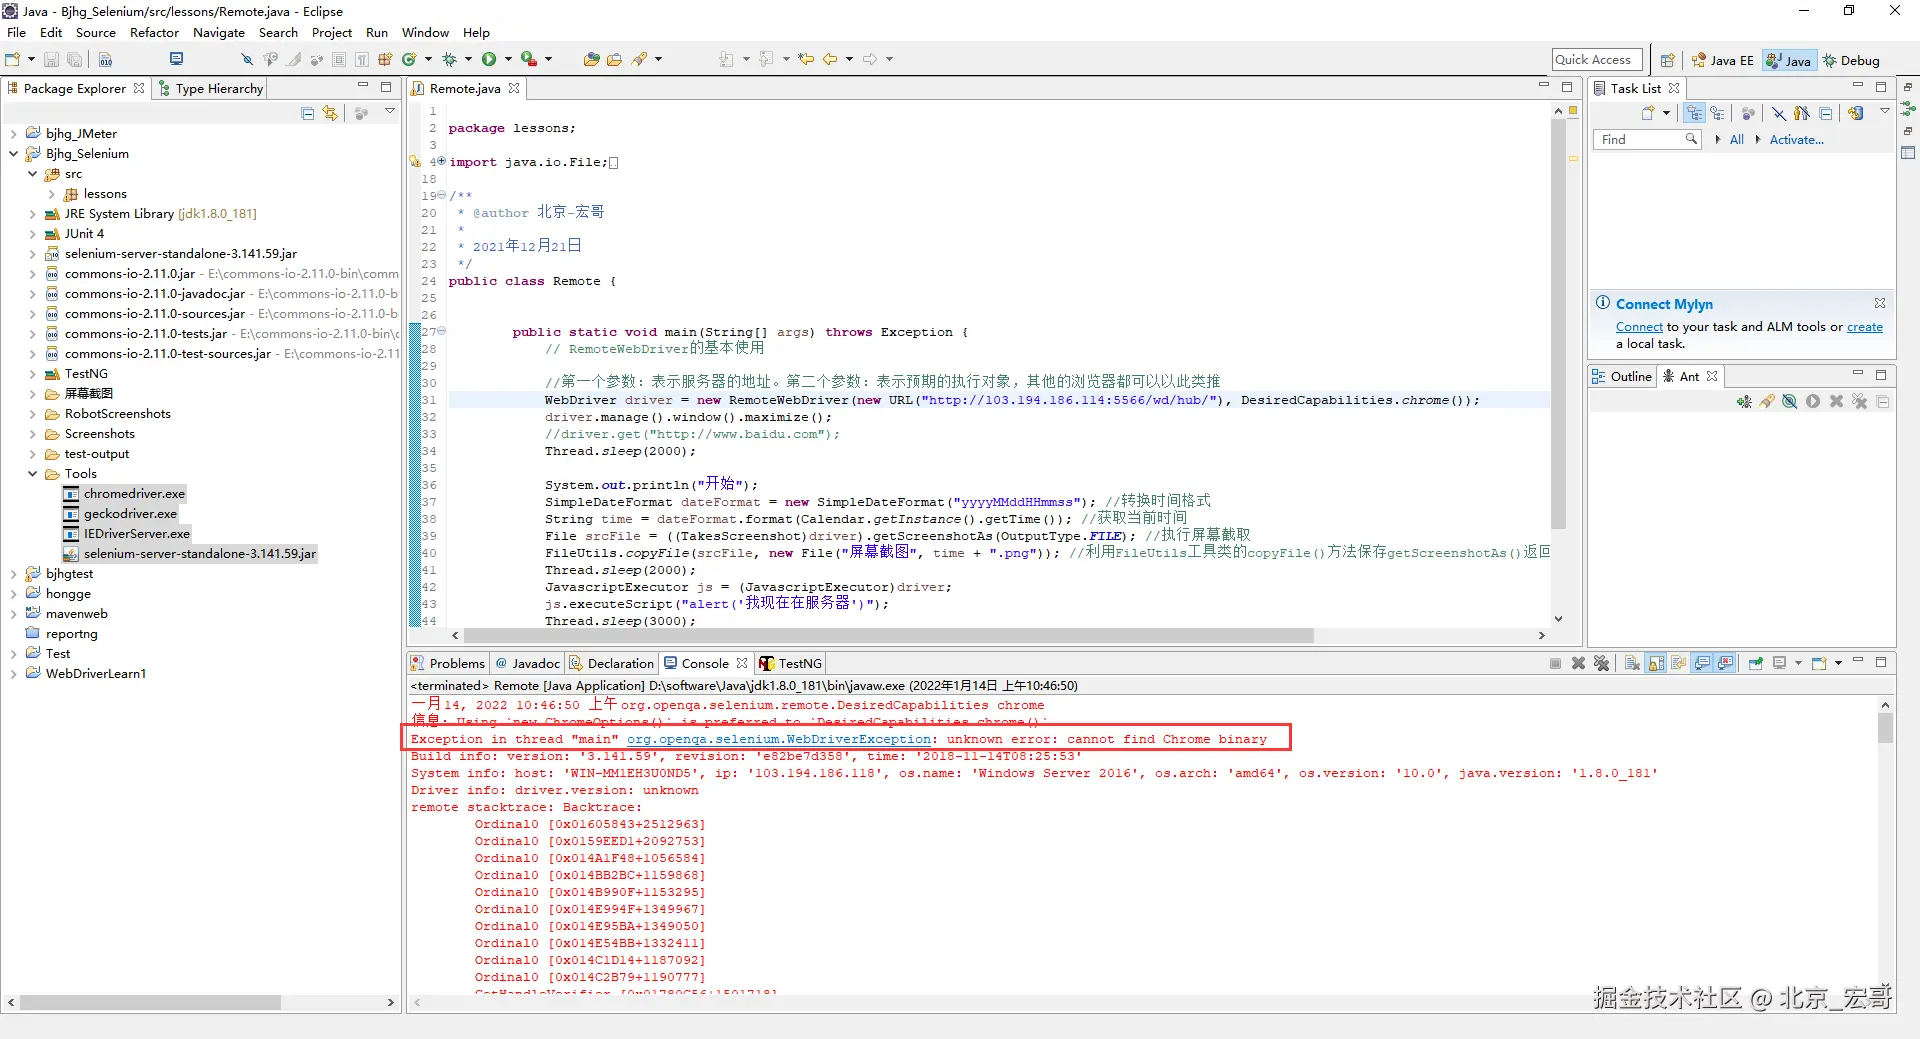Click the editor horizontal scrollbar

pyautogui.click(x=888, y=636)
